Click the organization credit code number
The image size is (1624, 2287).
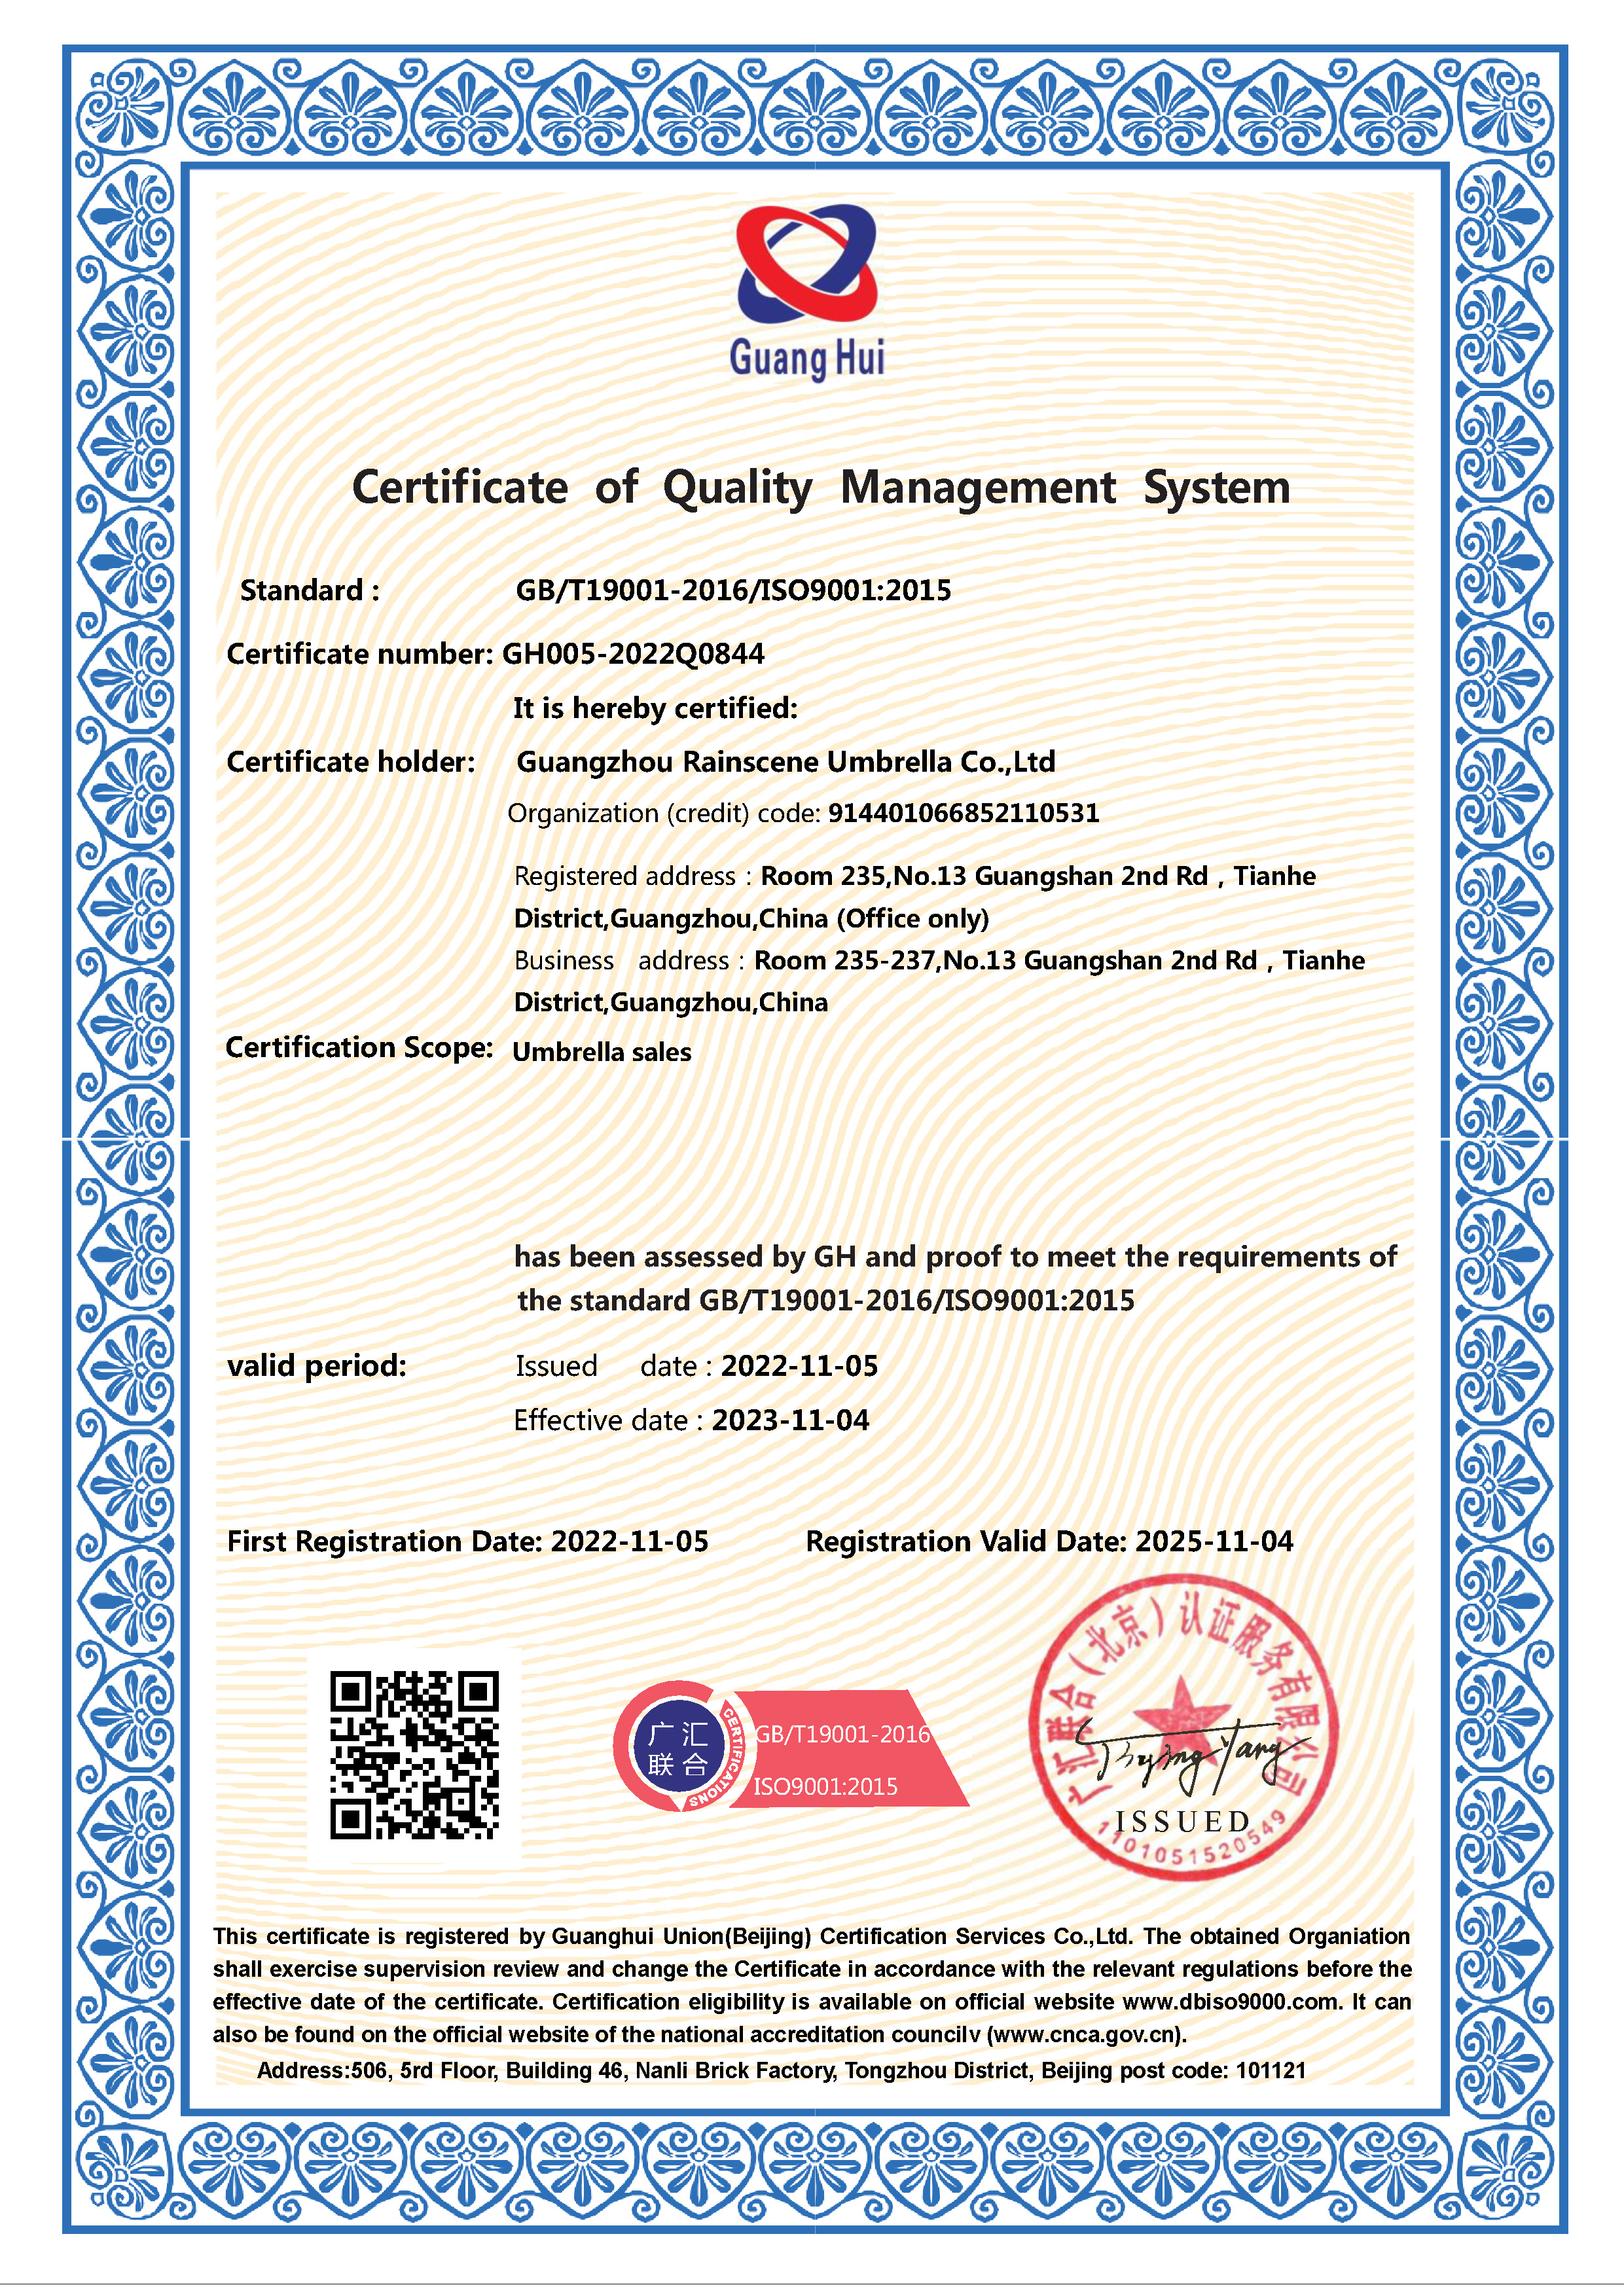963,813
